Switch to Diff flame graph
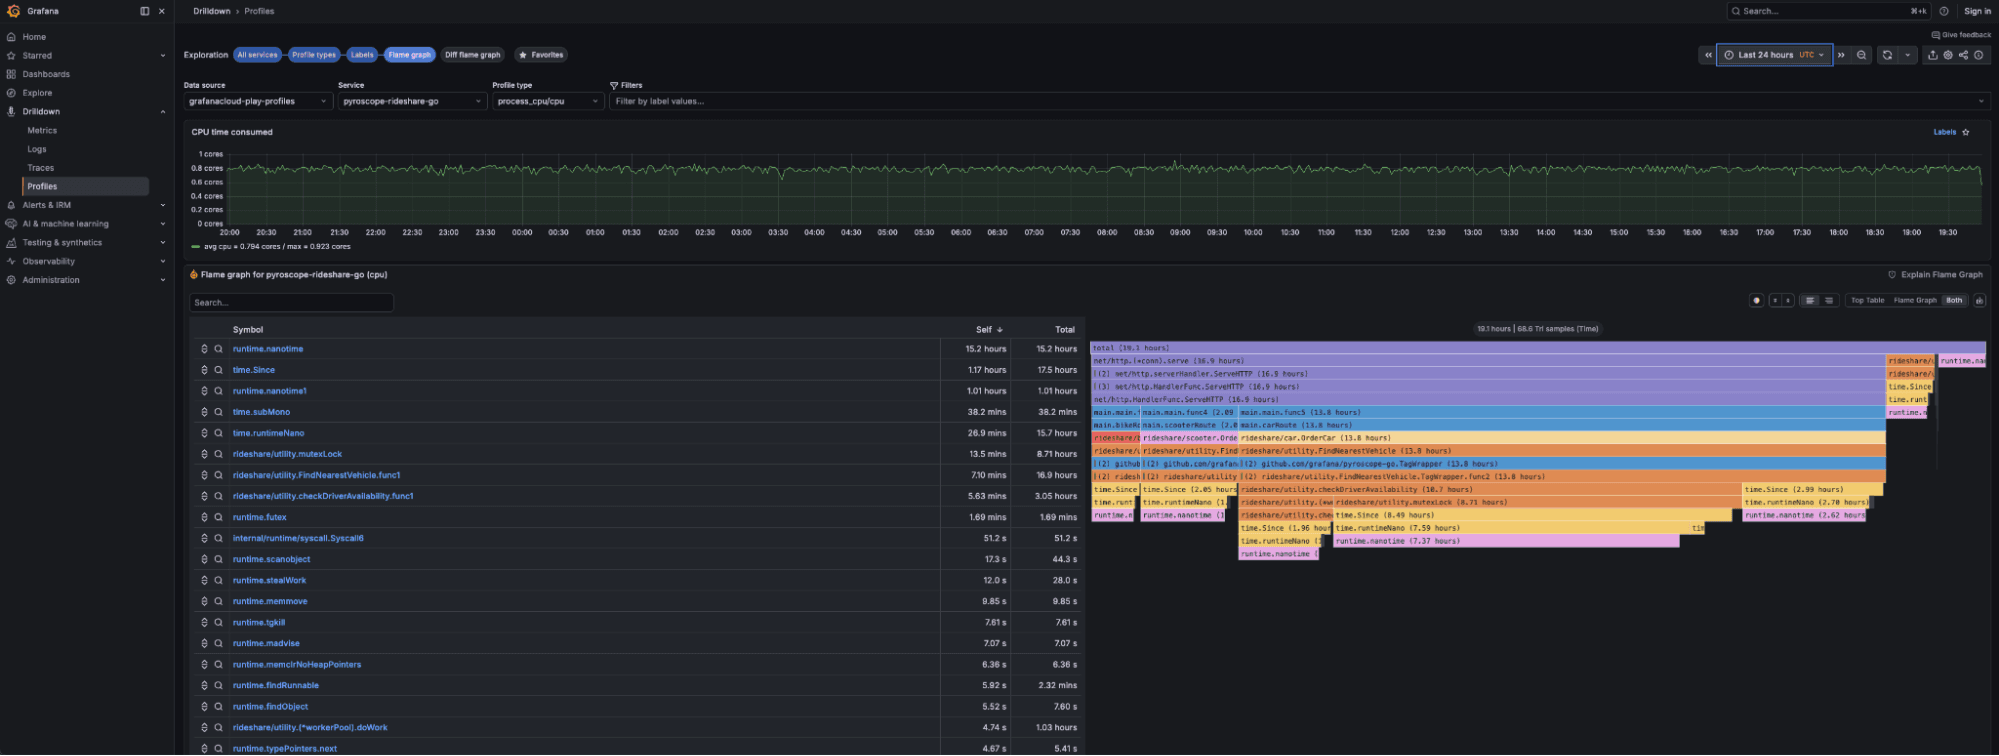Image resolution: width=1999 pixels, height=756 pixels. (472, 55)
